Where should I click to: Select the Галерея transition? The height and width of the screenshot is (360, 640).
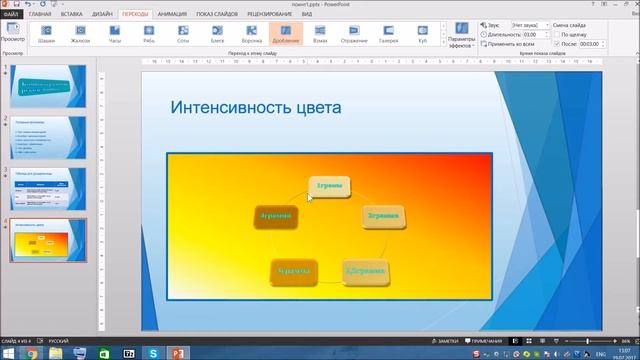coord(389,34)
